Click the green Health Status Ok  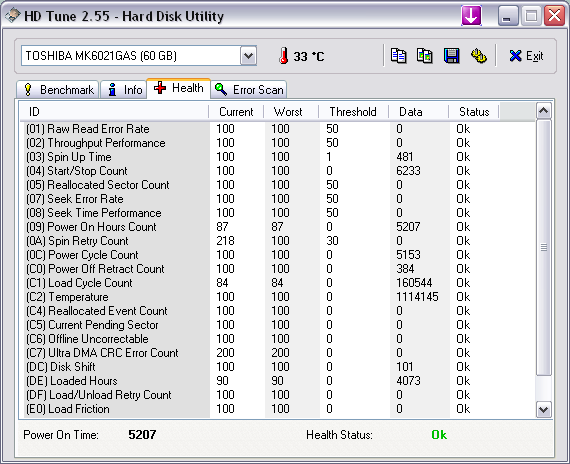point(439,435)
